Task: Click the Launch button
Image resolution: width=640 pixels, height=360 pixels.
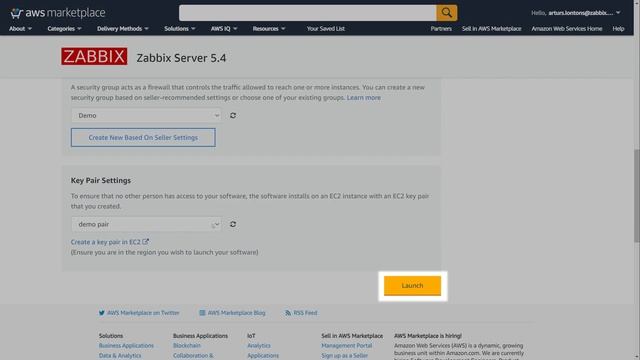Action: click(412, 286)
